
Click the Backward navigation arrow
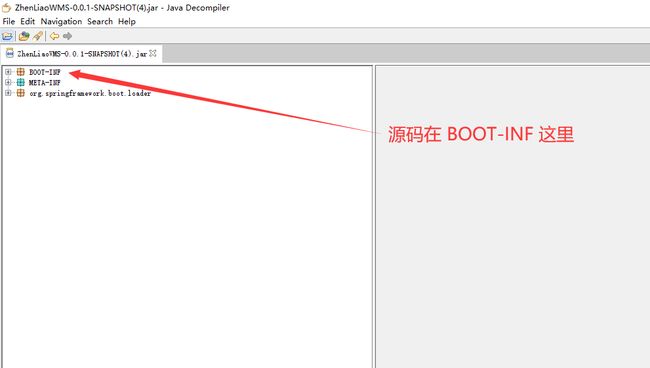(54, 36)
